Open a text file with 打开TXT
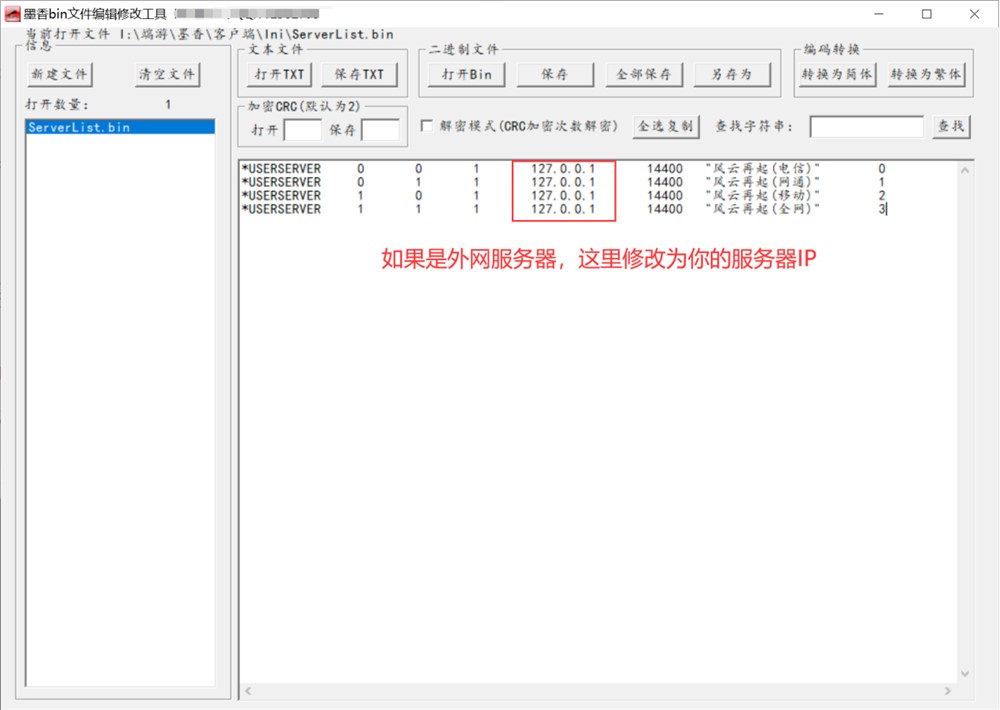This screenshot has height=710, width=1000. click(279, 75)
